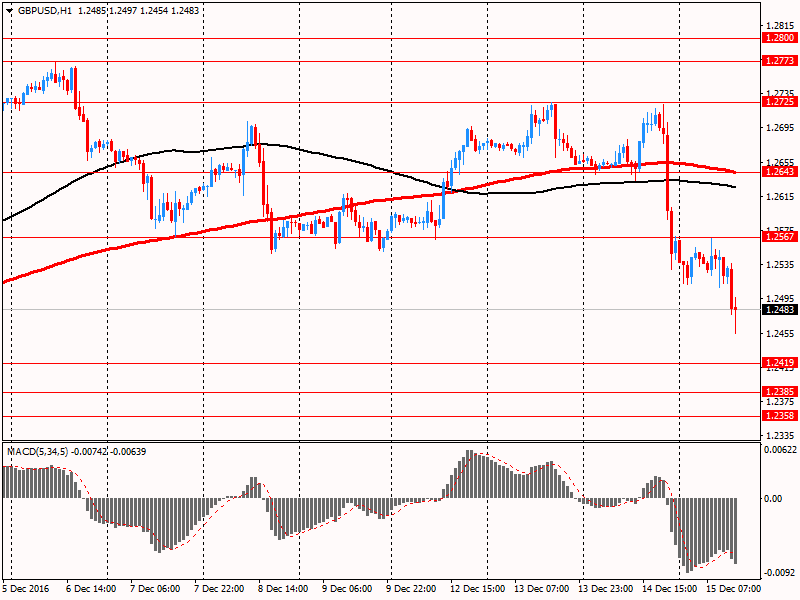Click the 1.2358 red price level label

click(x=779, y=416)
